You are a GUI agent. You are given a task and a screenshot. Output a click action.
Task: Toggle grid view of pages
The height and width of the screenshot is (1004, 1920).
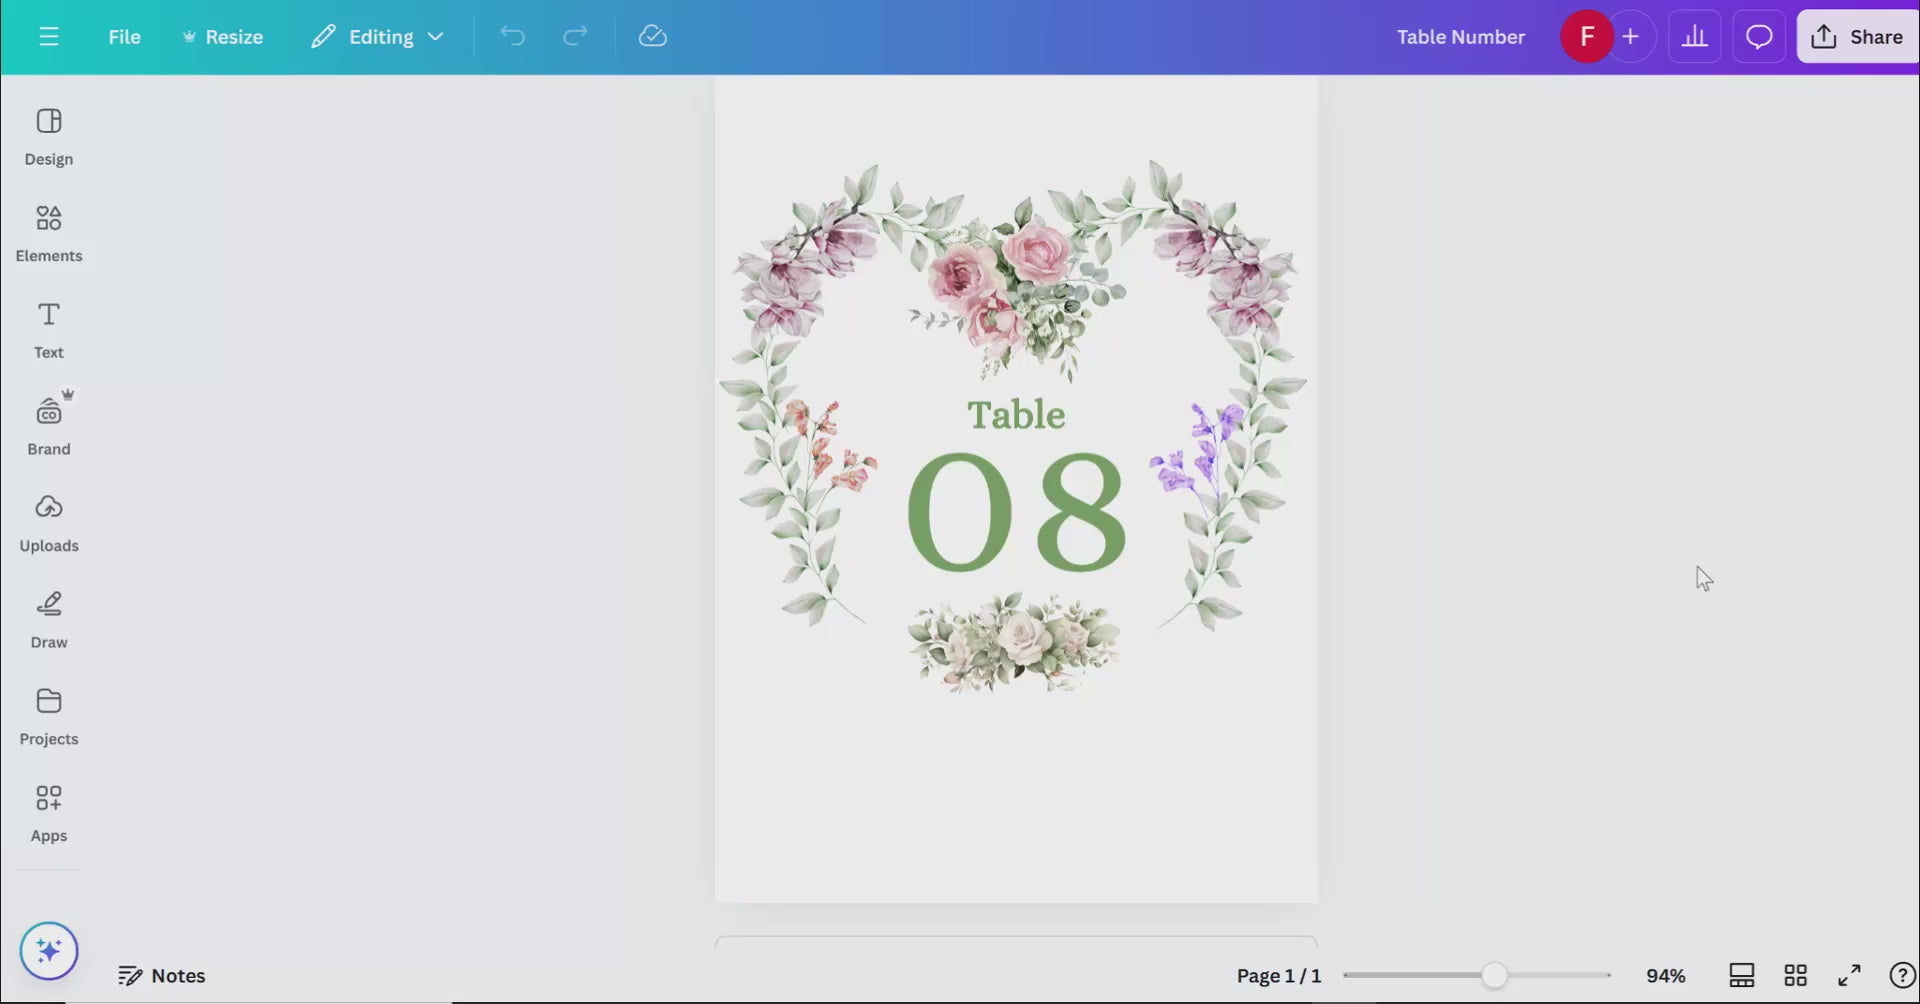point(1795,975)
